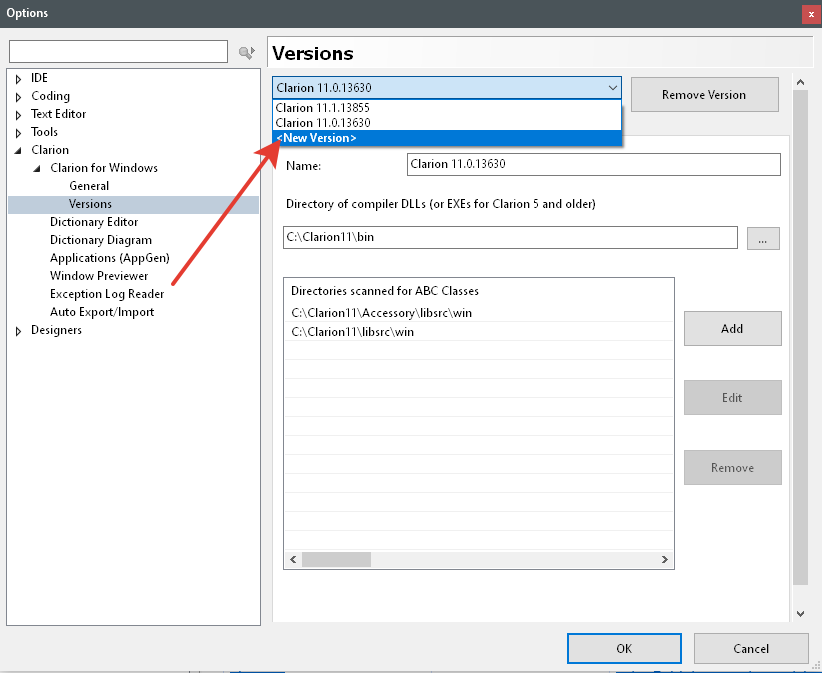Cancel the Options dialog

tap(751, 648)
